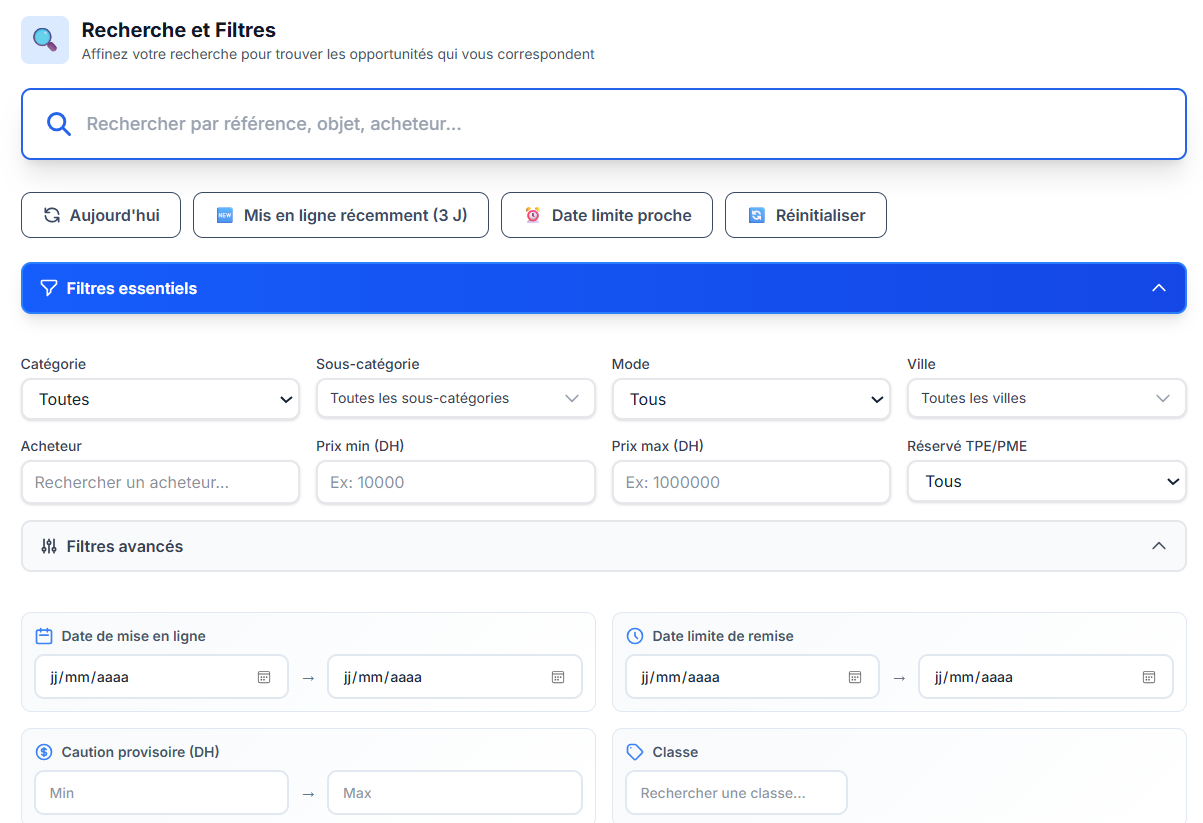Click the Recherche et Filtres header icon

click(45, 40)
